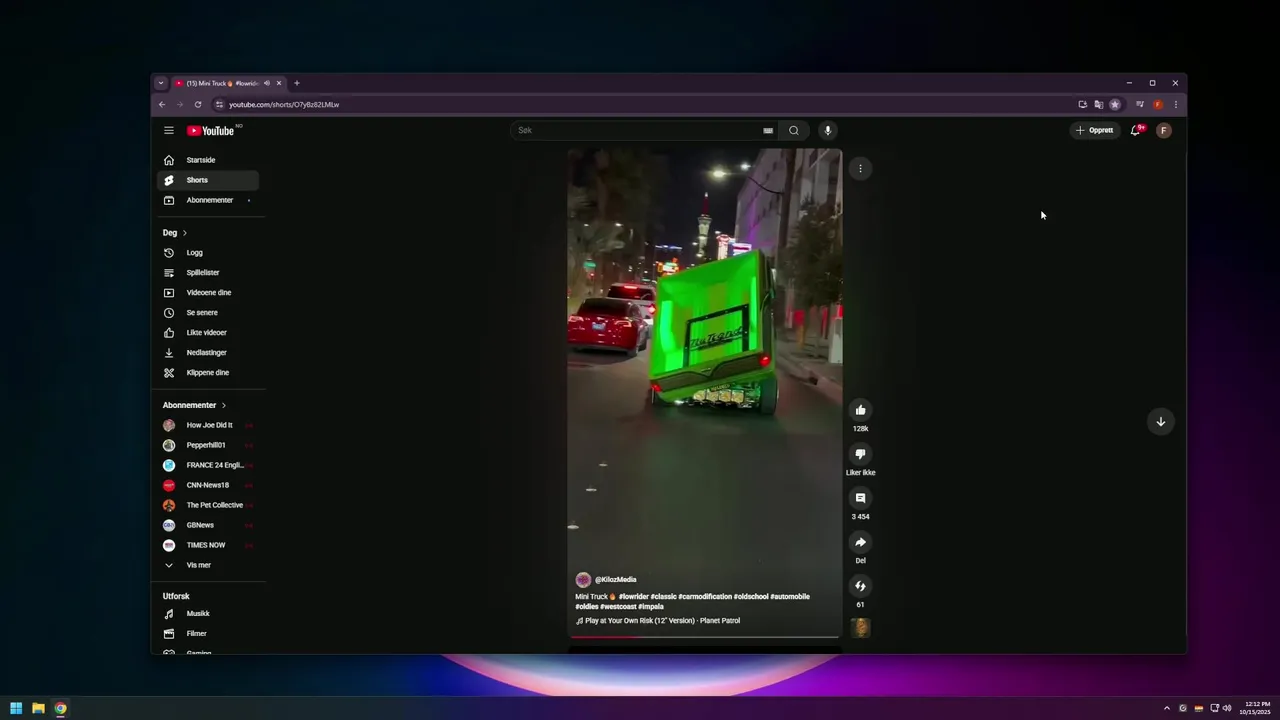The width and height of the screenshot is (1280, 720).
Task: Expand Vis mer subscriptions list
Action: coord(208,565)
